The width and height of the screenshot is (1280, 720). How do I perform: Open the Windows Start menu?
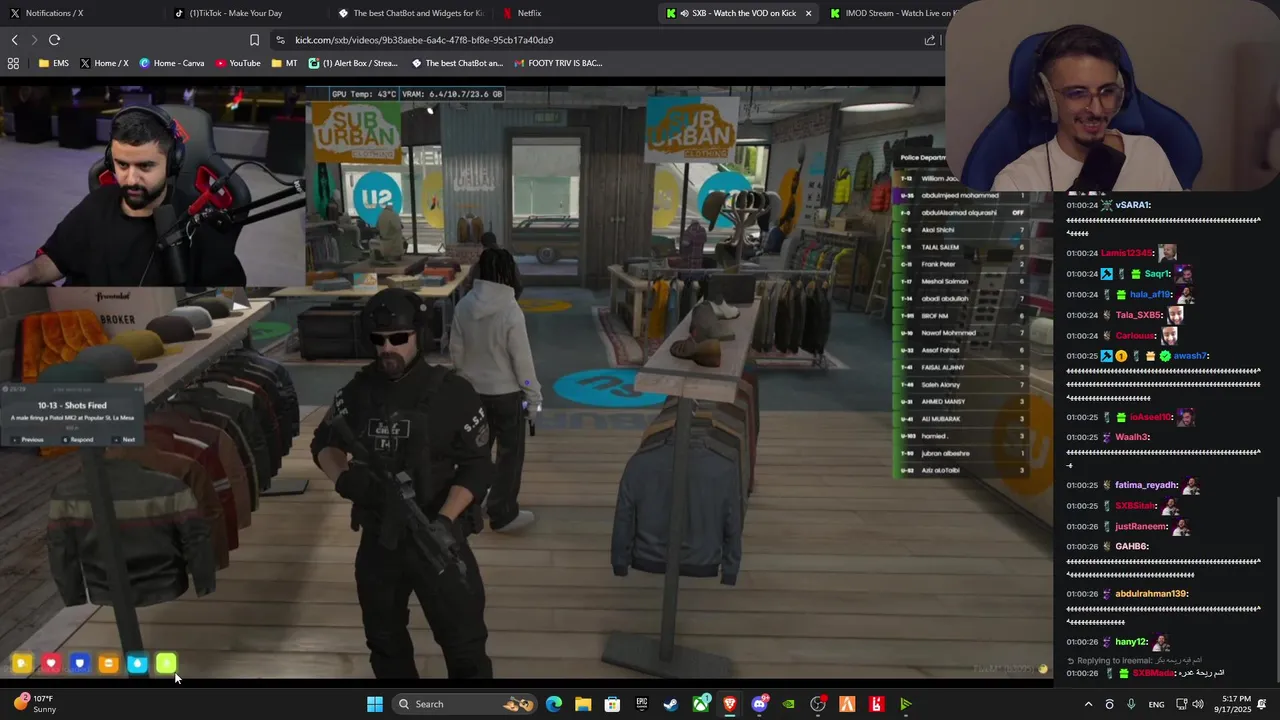pos(375,704)
